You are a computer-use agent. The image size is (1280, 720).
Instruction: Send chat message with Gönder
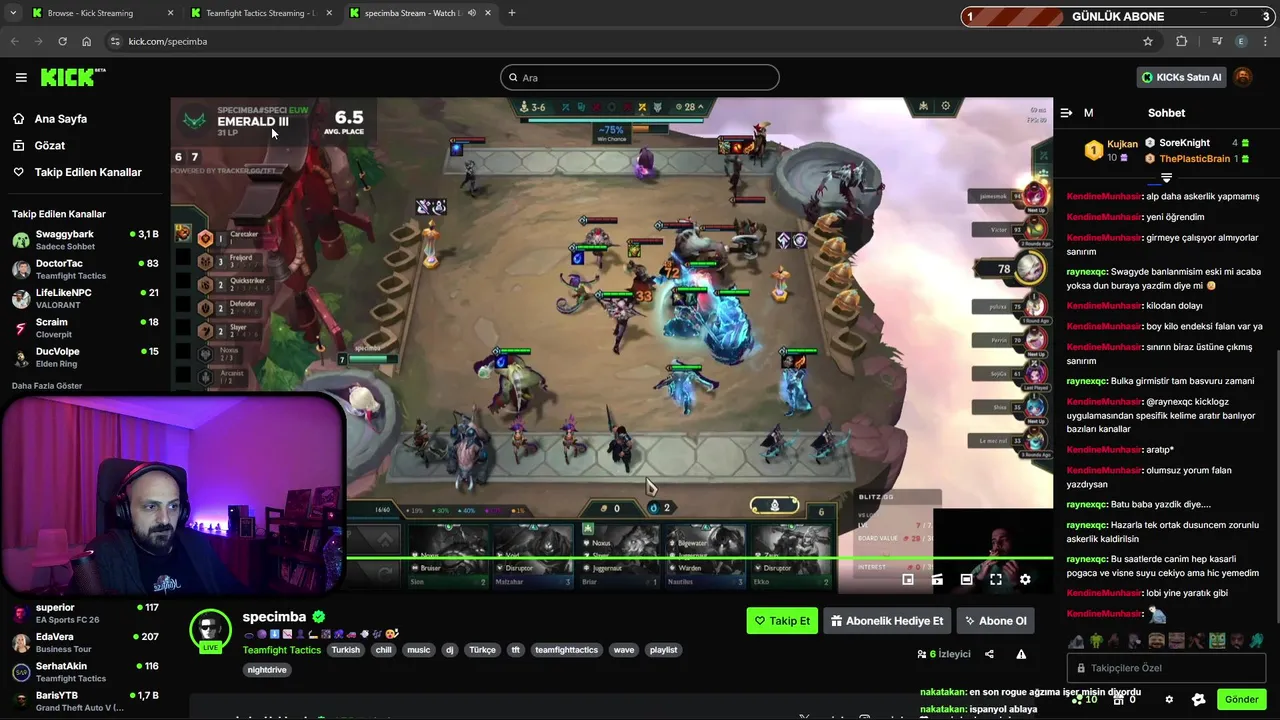pos(1241,699)
